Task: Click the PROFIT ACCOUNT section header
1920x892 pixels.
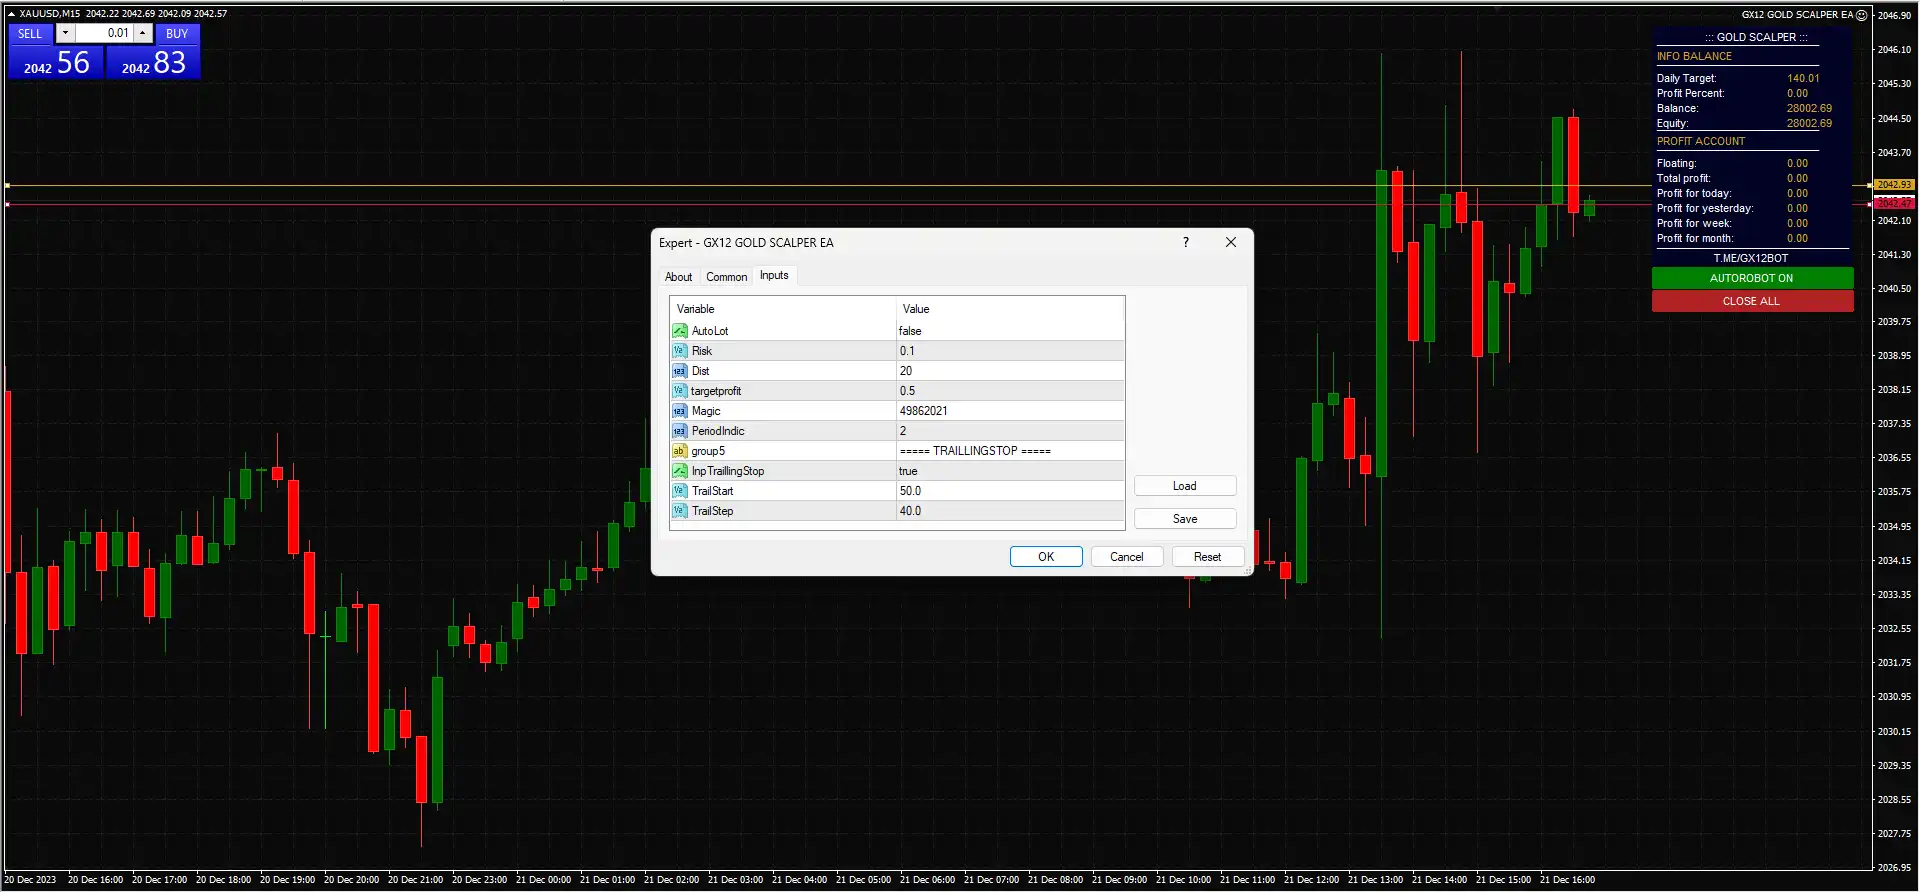Action: (x=1700, y=141)
